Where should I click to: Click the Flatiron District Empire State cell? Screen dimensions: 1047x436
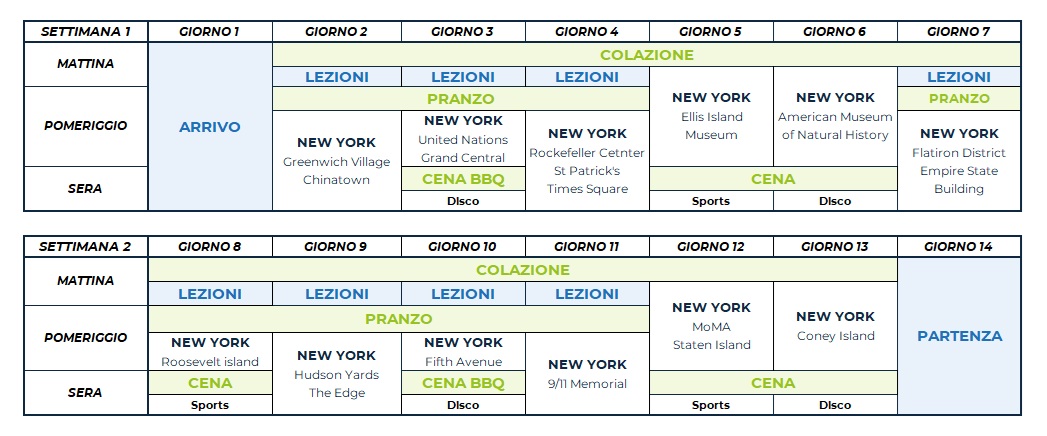[959, 161]
